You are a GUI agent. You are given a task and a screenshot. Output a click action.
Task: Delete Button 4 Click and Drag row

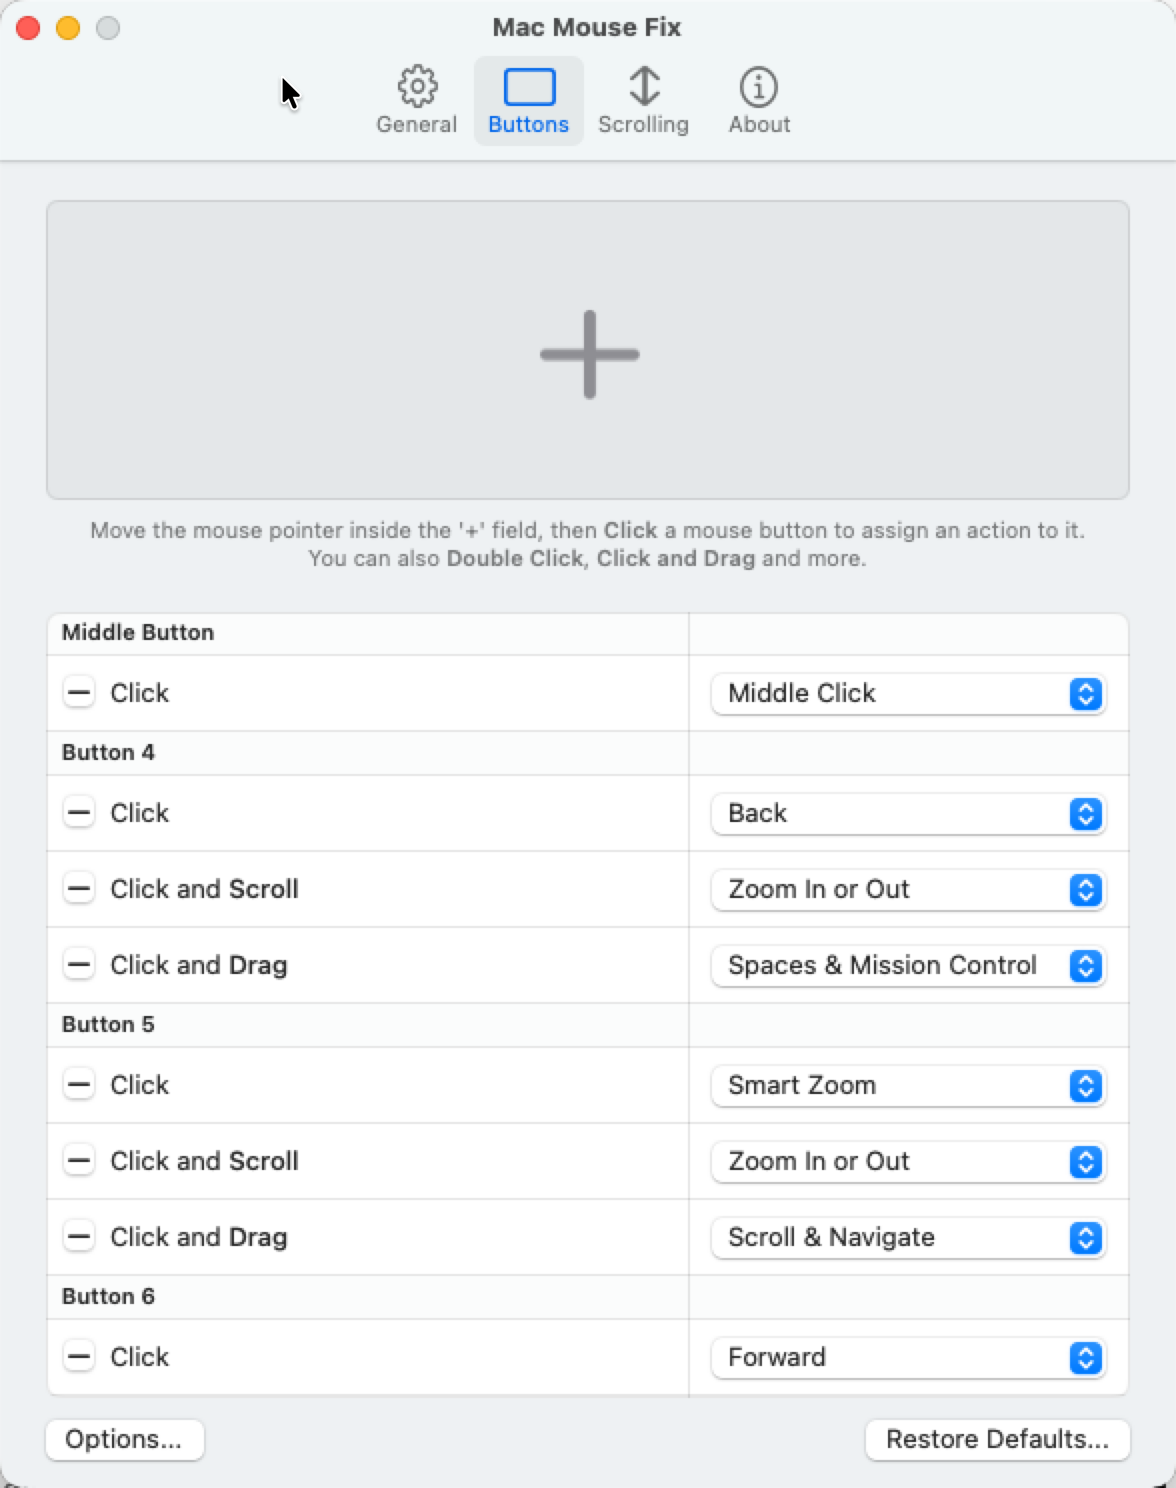click(x=79, y=965)
